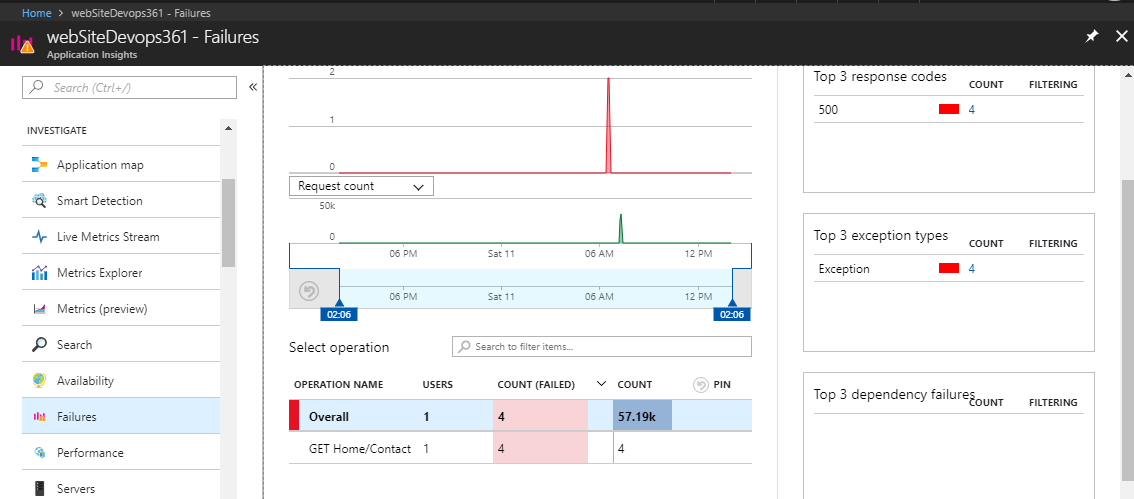
Task: Click the green request count spike
Action: tap(621, 228)
